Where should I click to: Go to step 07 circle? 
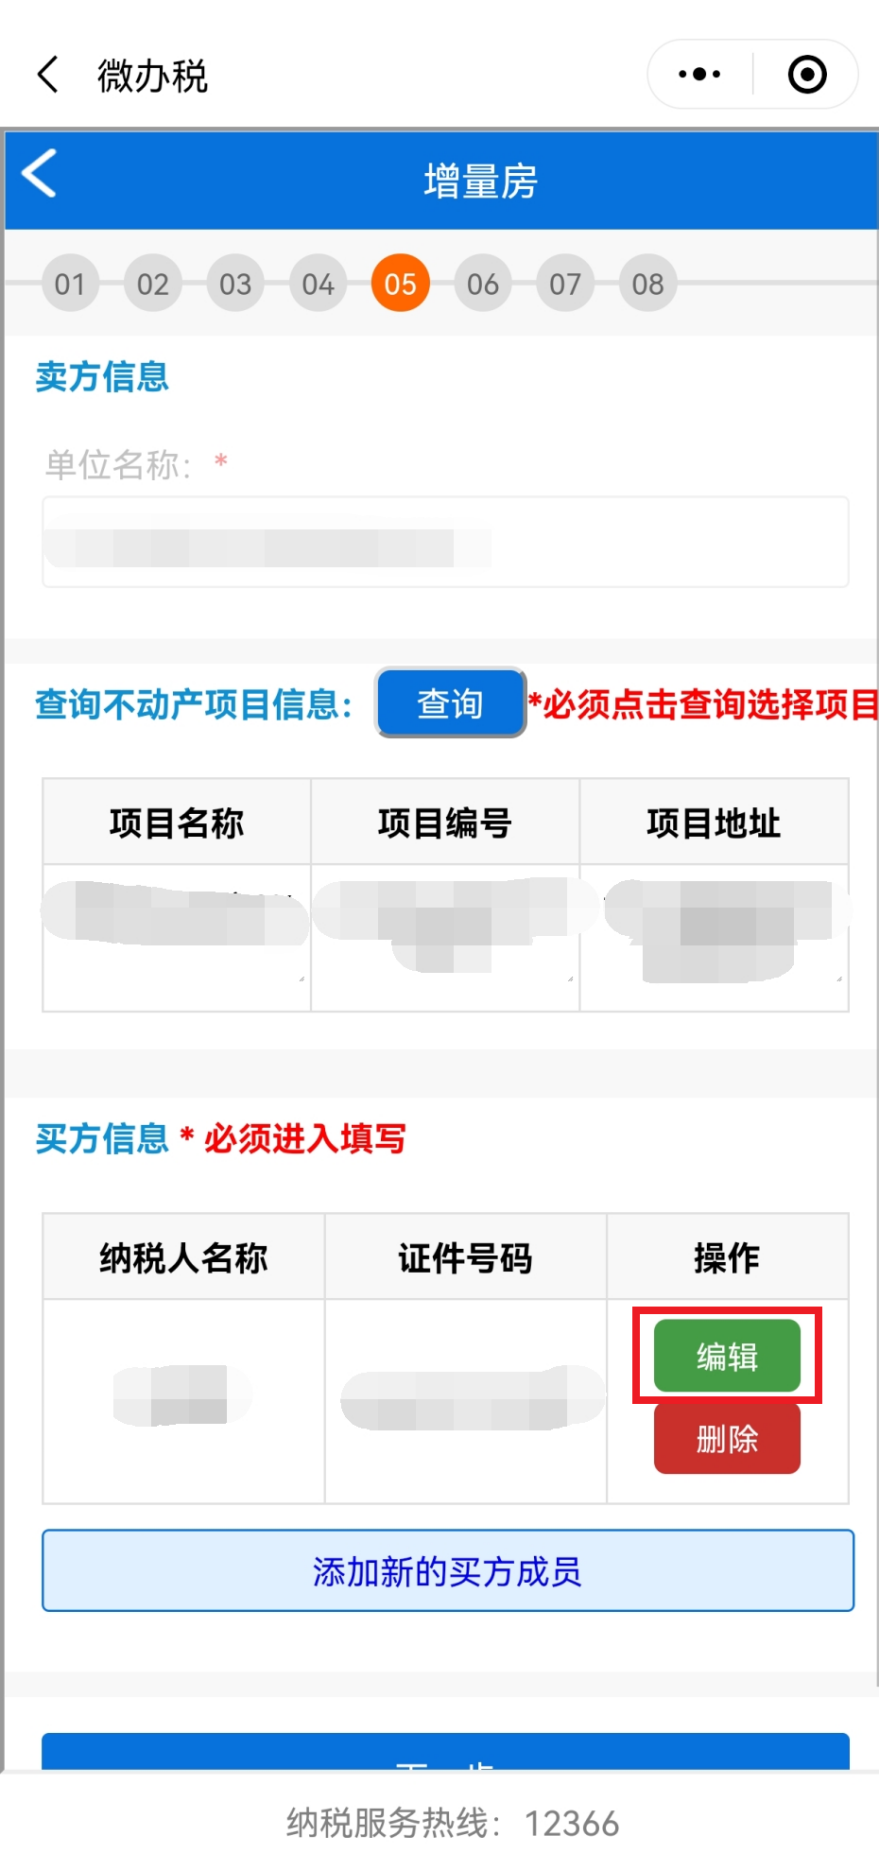tap(565, 284)
